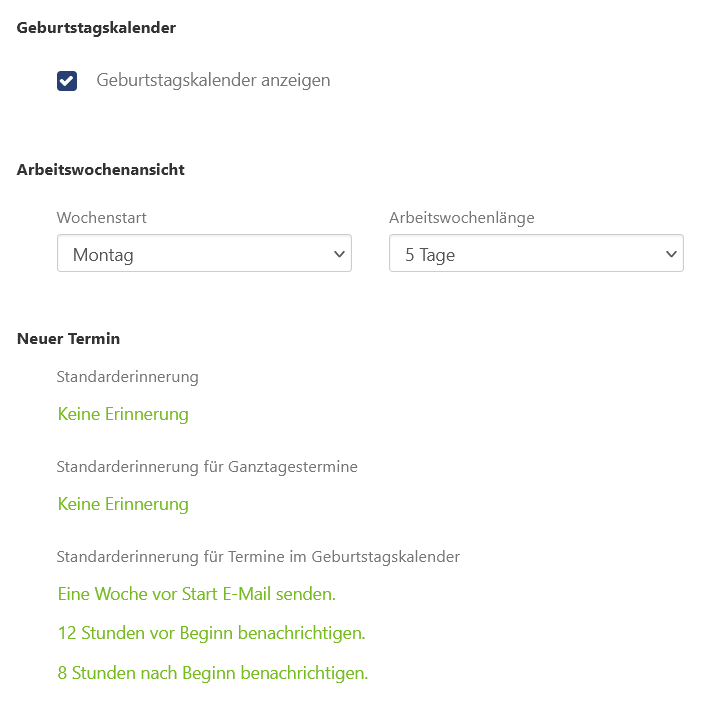This screenshot has height=703, width=712.
Task: Click the Arbeitswochenlänge field label
Action: click(462, 218)
